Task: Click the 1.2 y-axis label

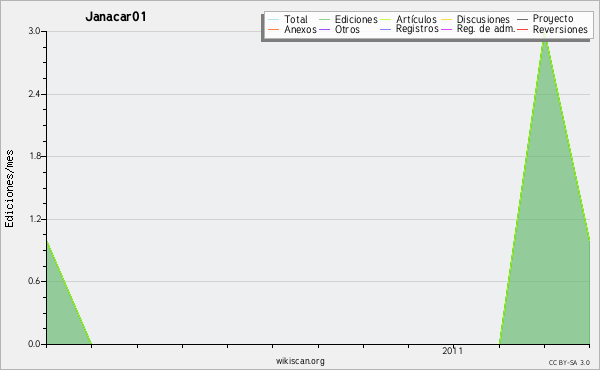Action: (x=34, y=219)
